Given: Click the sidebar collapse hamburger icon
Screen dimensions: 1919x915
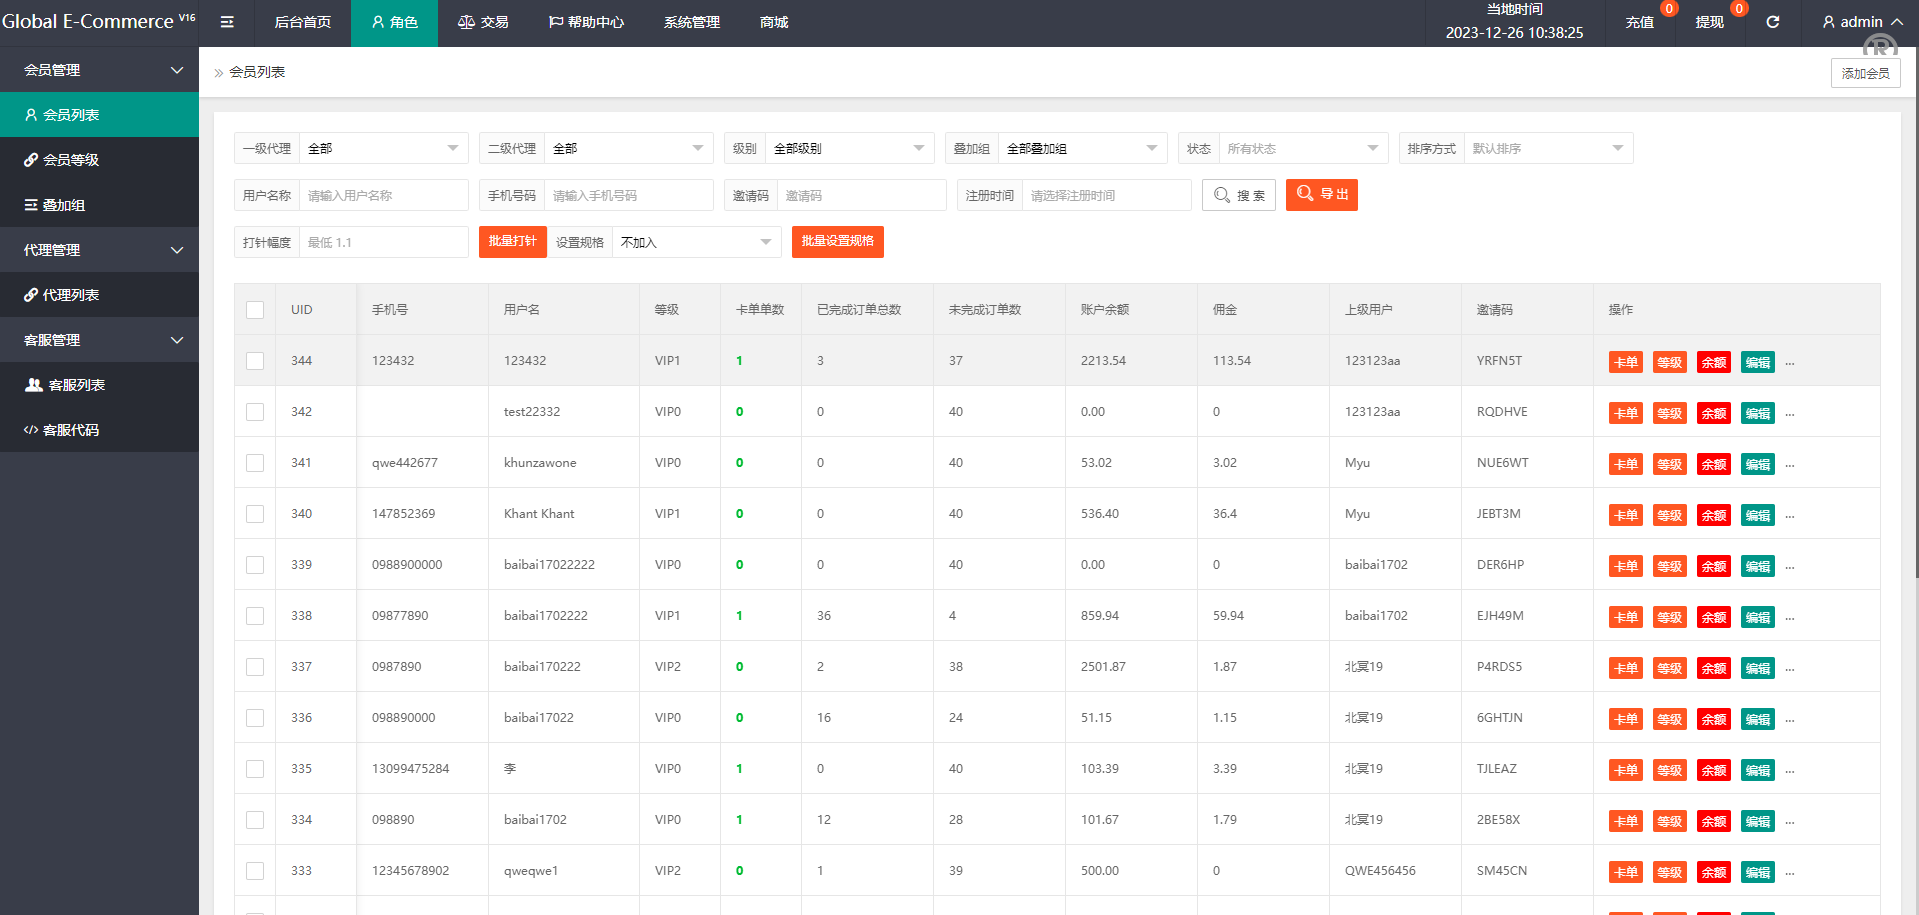Looking at the screenshot, I should point(227,22).
